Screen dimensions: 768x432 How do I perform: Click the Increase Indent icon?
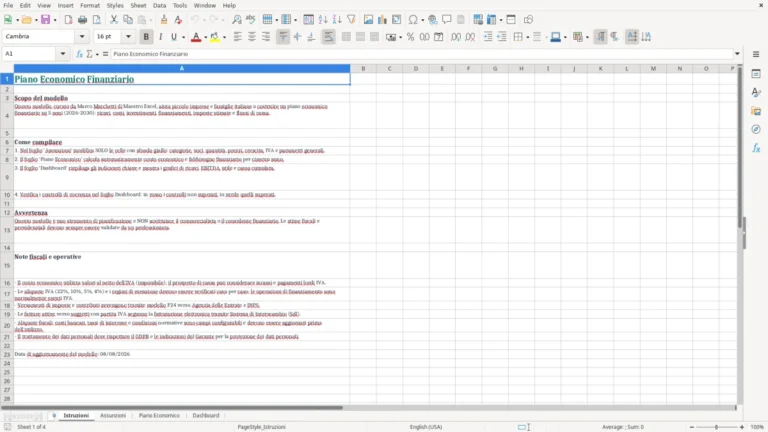click(x=488, y=37)
